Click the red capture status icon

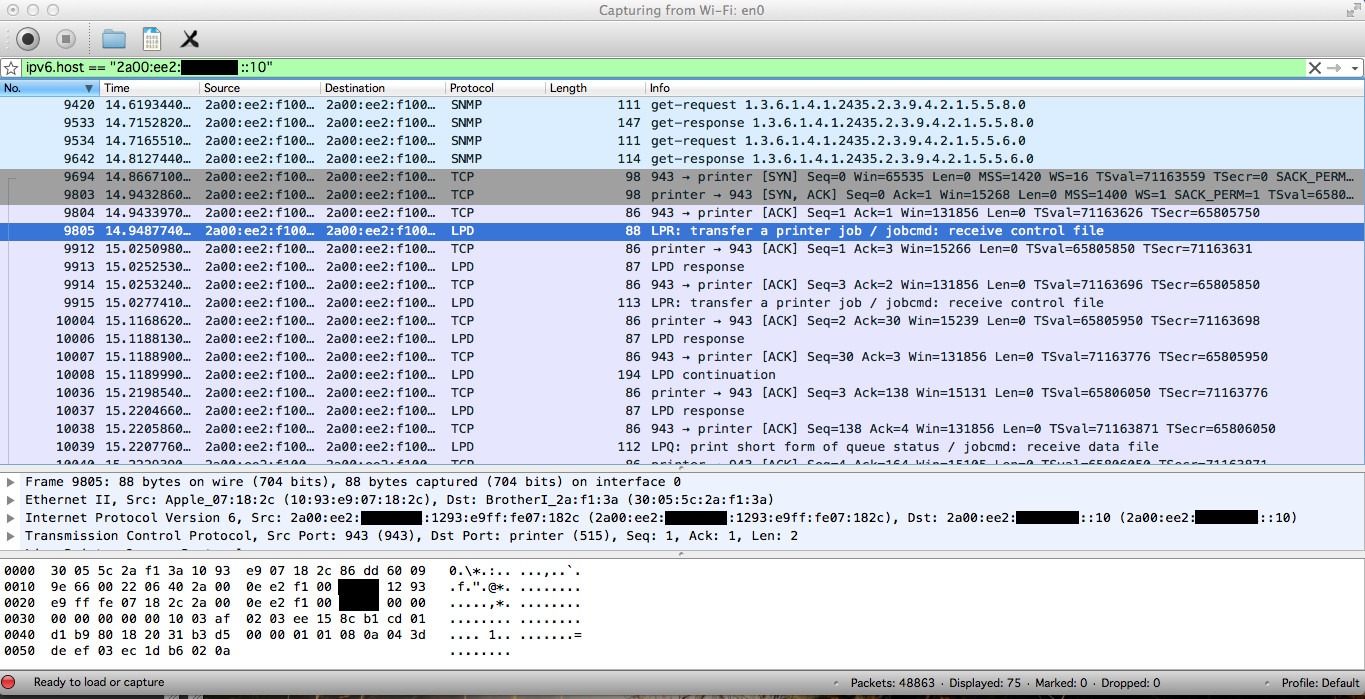click(x=9, y=683)
